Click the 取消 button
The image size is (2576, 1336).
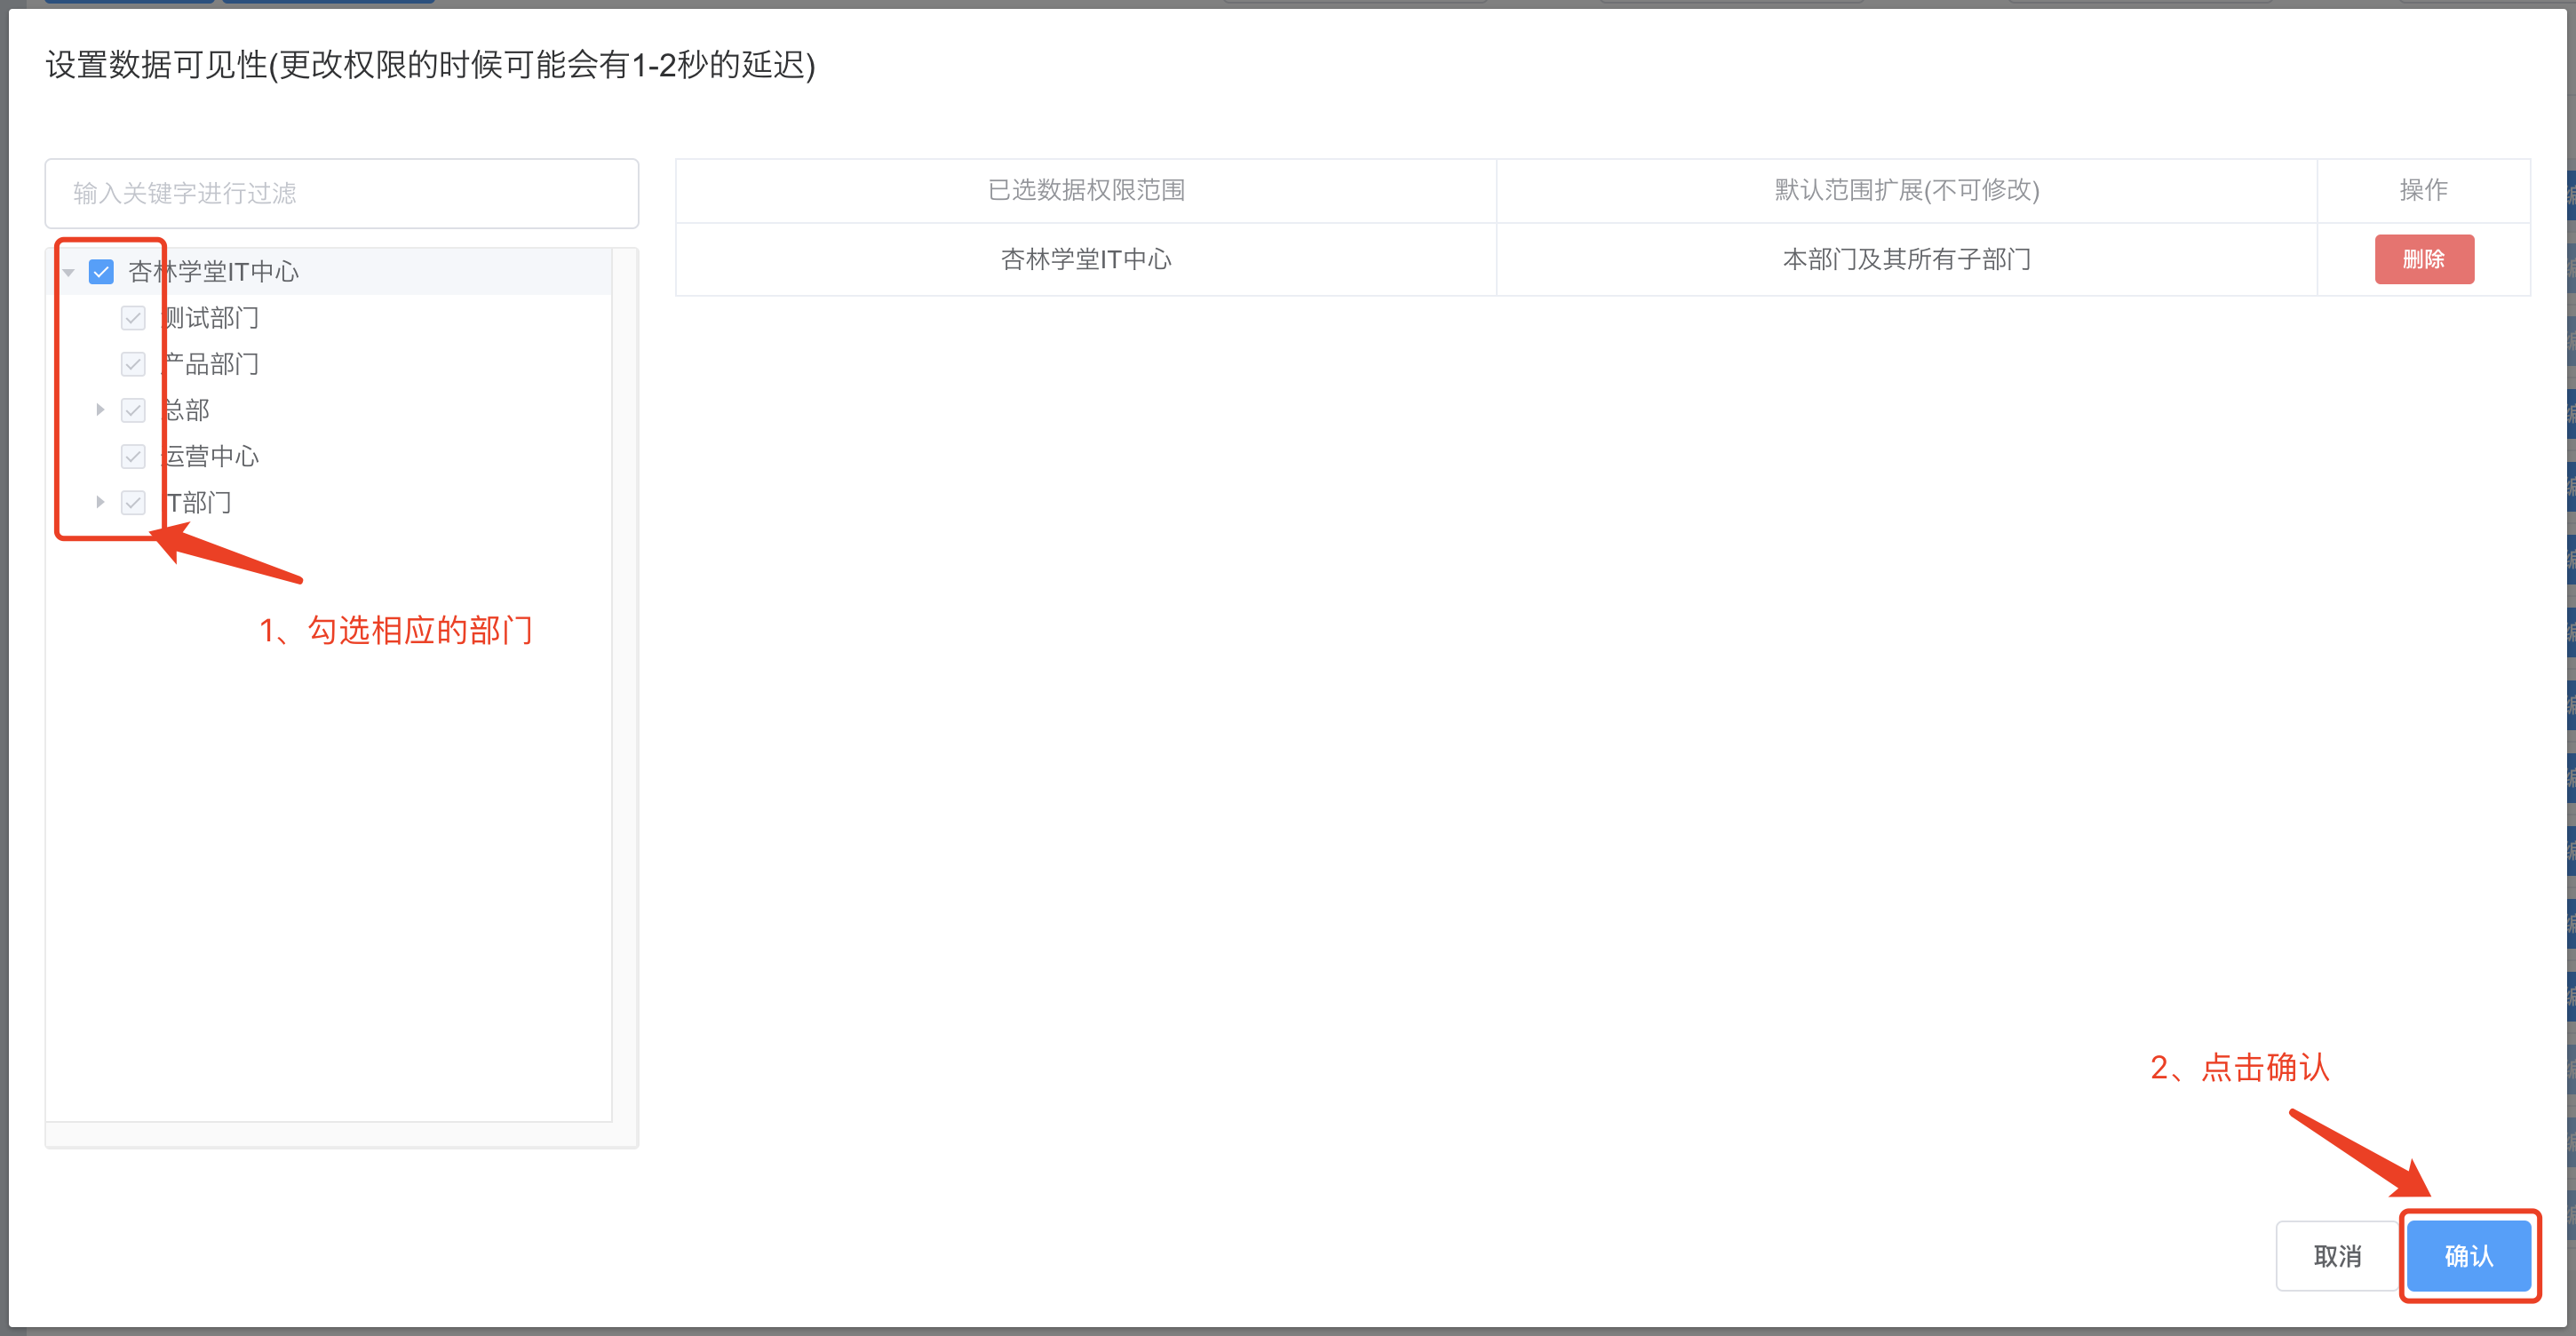click(2337, 1256)
